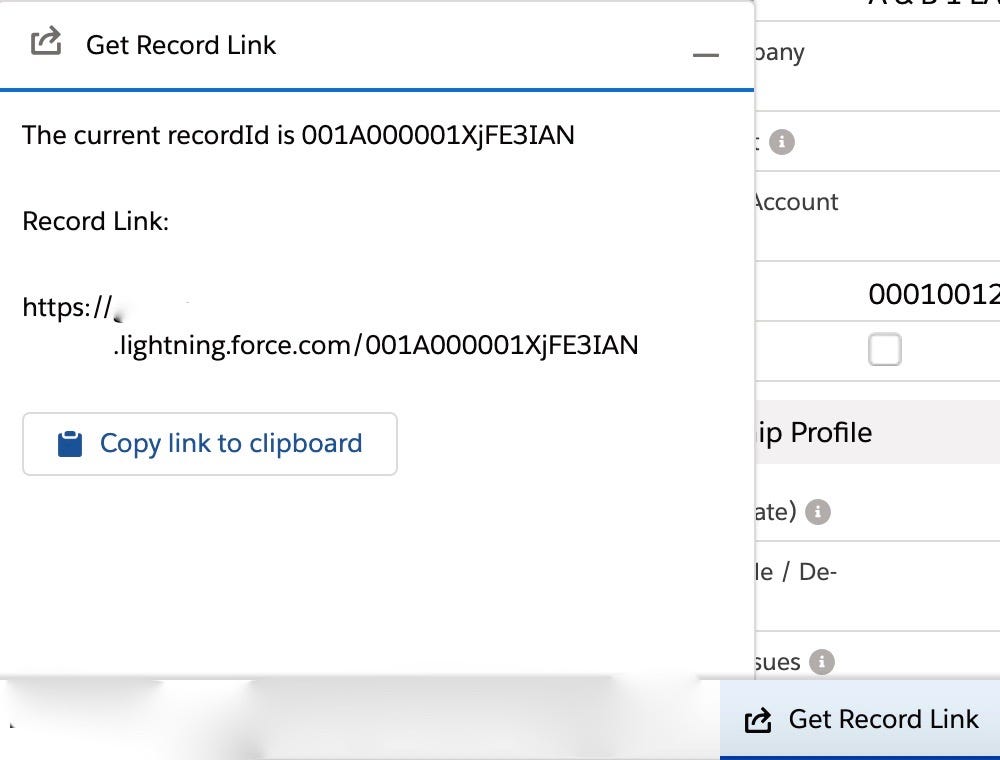Click the Get Record Link label in the utility bar
The height and width of the screenshot is (760, 1000).
click(x=884, y=719)
